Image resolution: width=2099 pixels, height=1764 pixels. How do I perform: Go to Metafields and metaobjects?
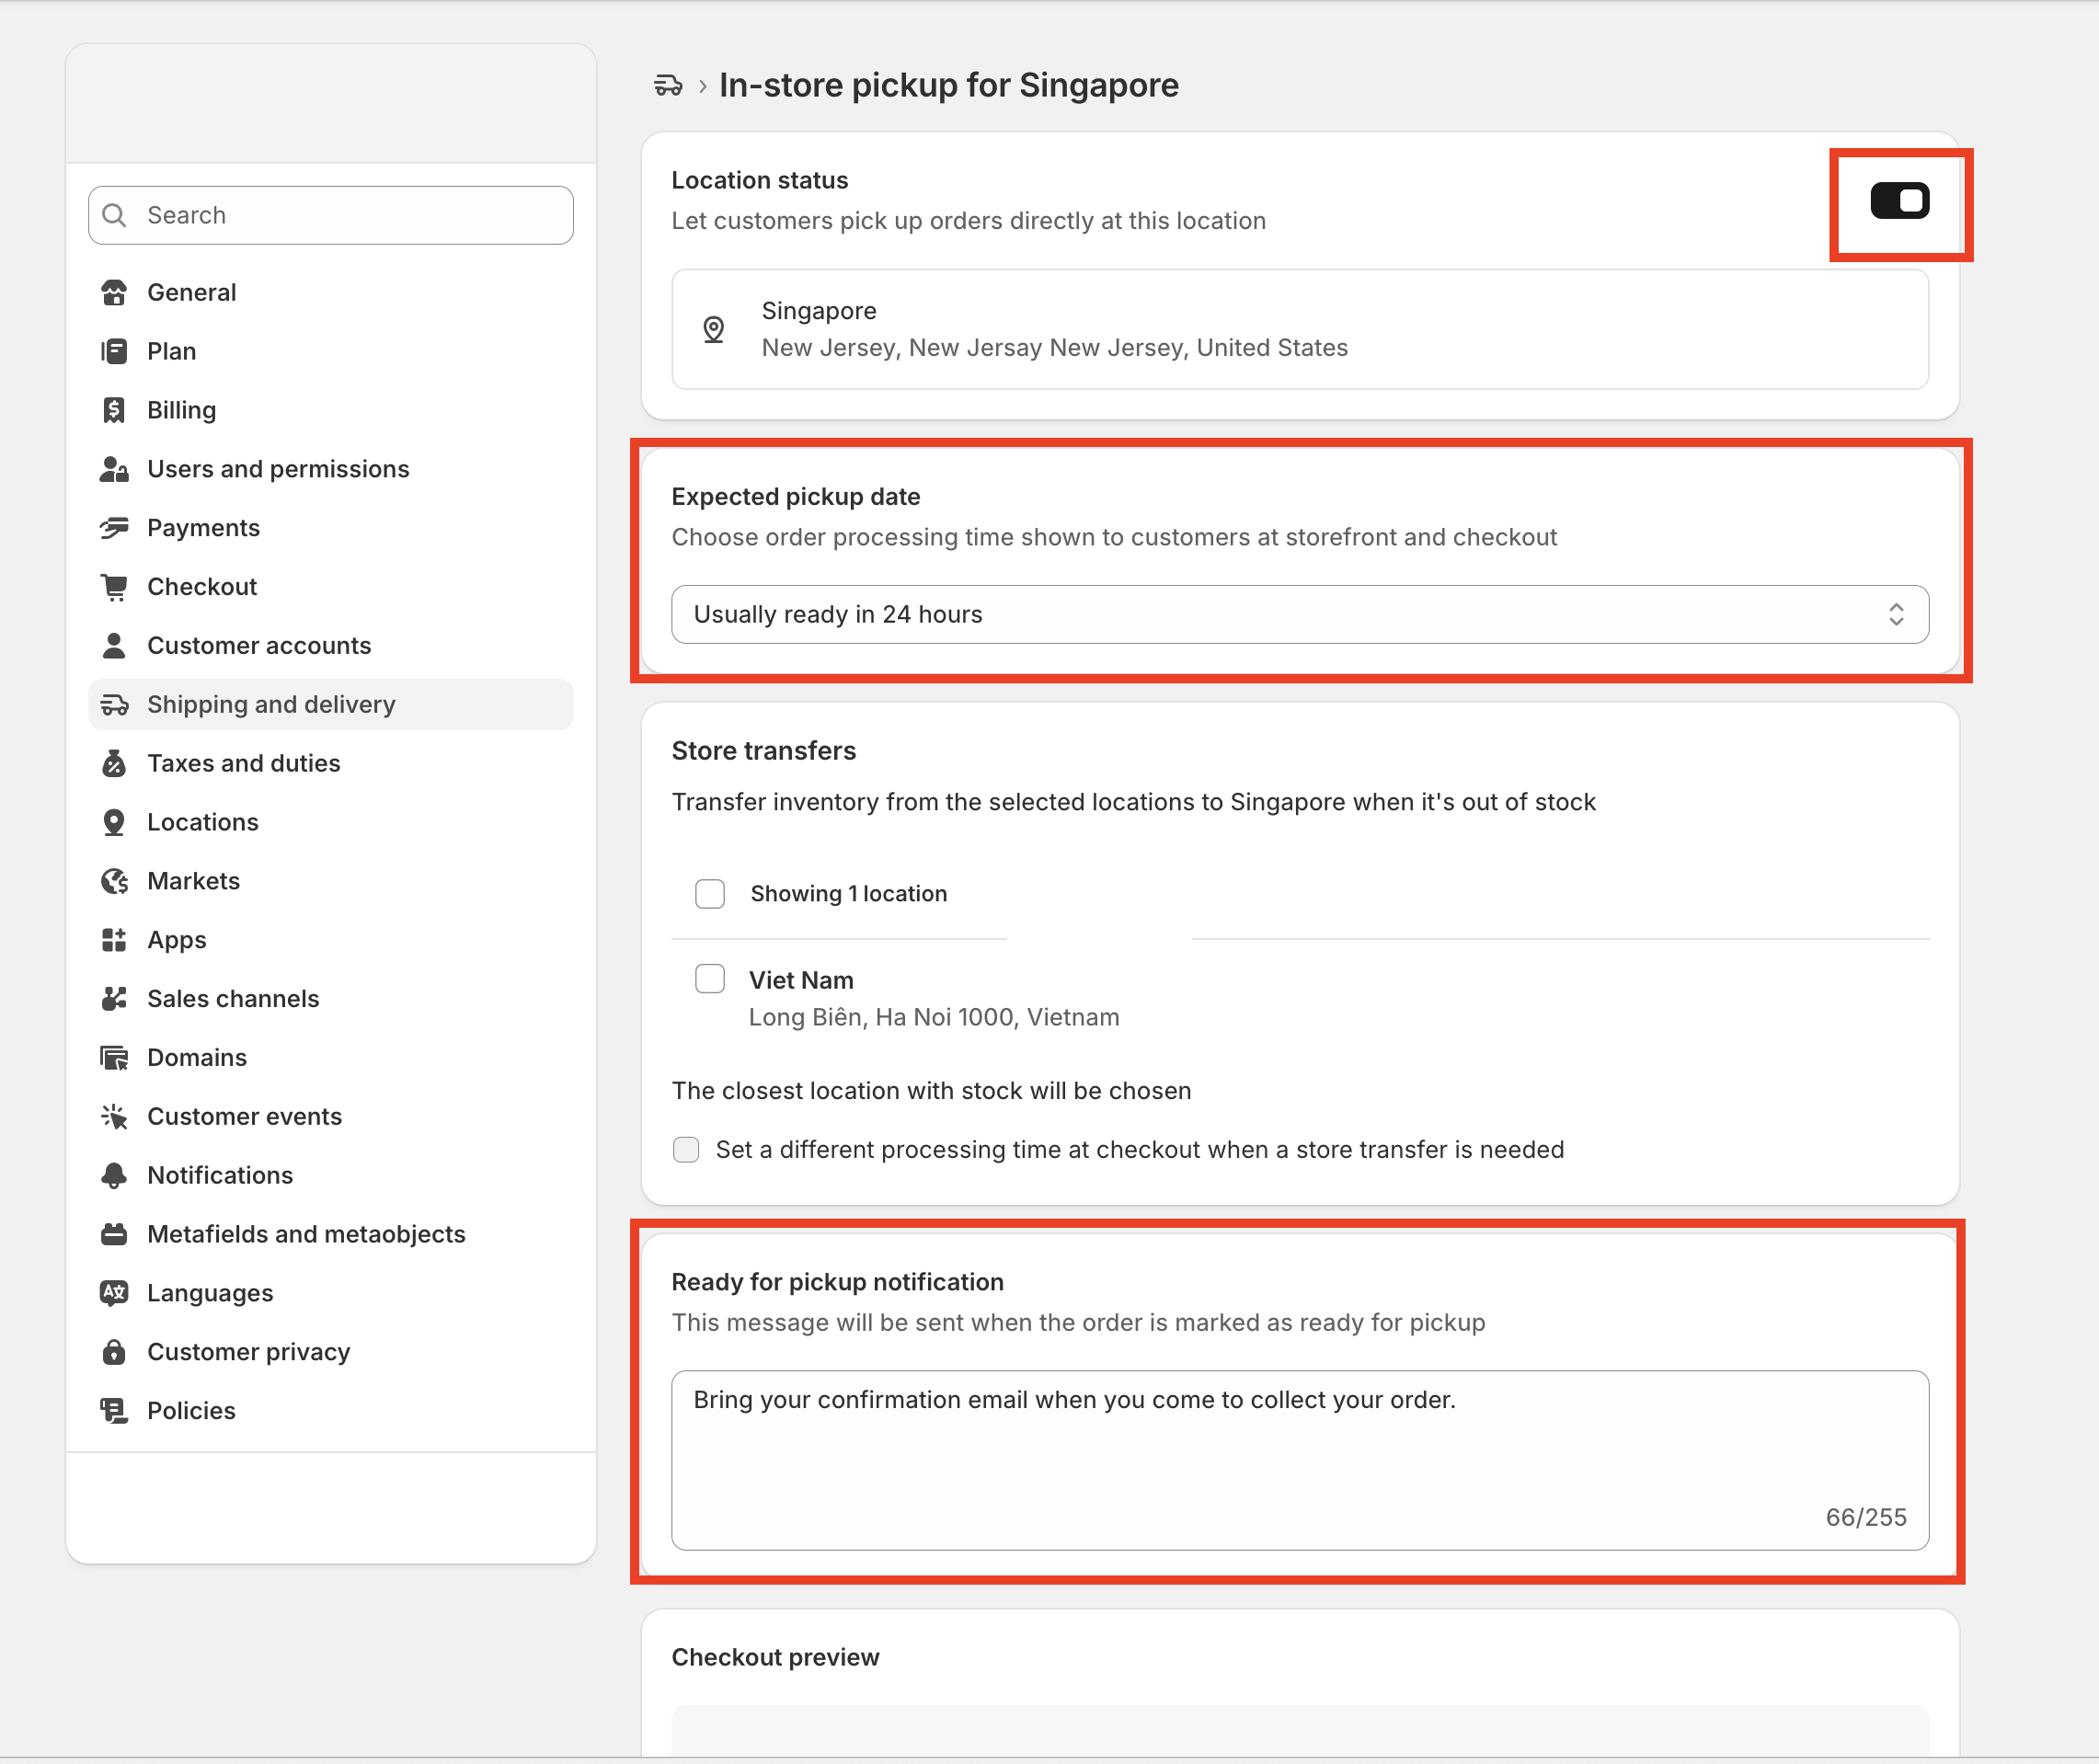tap(306, 1234)
